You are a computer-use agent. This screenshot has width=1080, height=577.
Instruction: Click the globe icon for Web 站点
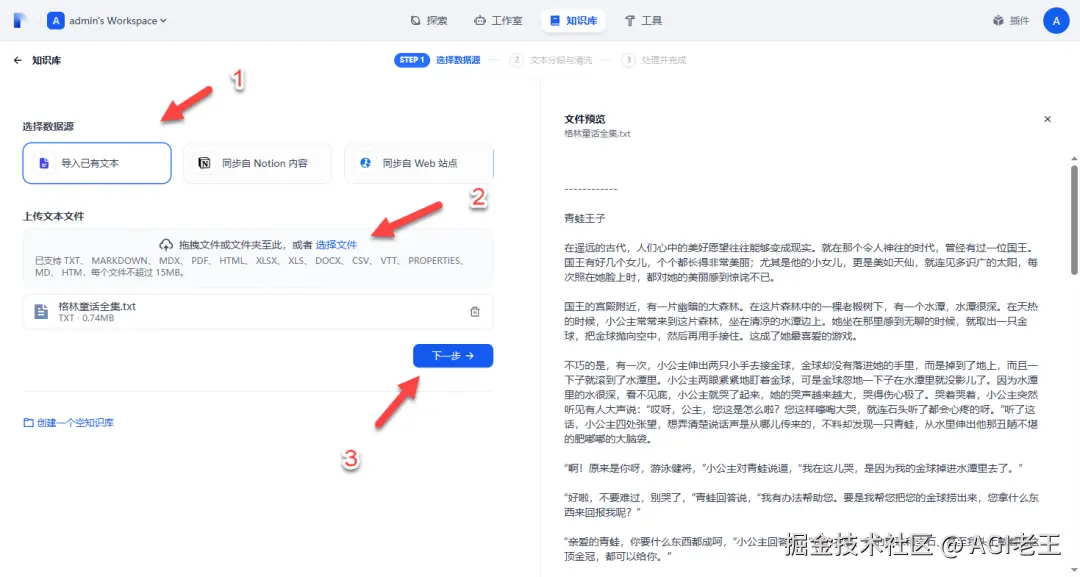(x=366, y=163)
